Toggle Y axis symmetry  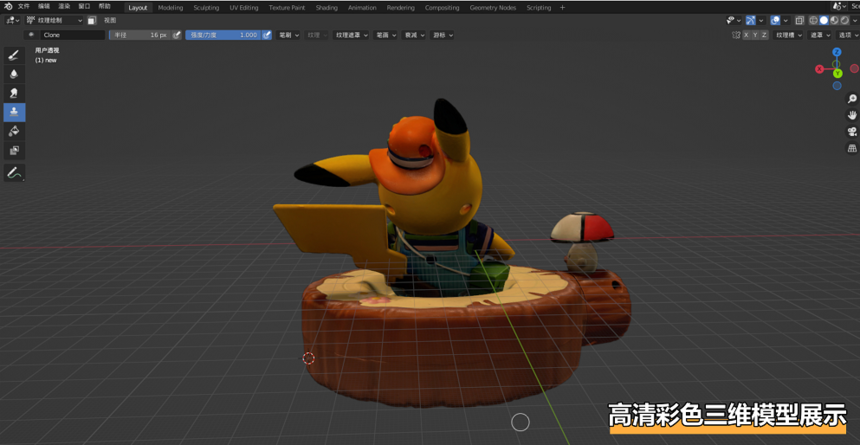[x=755, y=35]
